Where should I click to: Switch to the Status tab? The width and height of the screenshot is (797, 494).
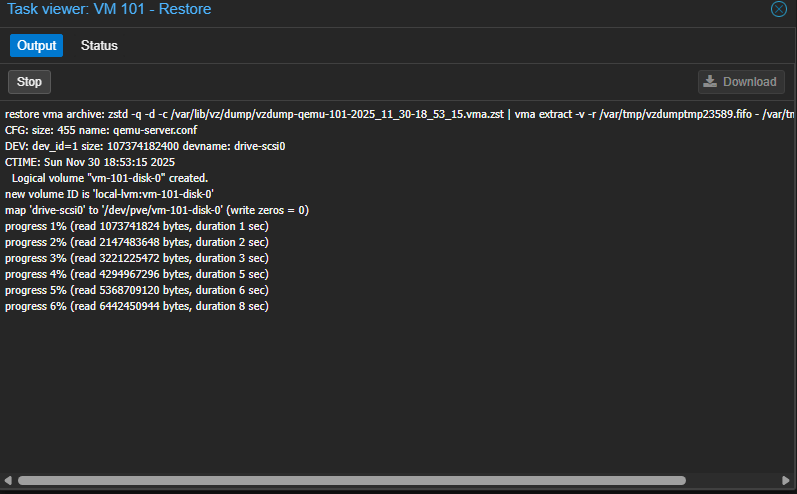99,46
